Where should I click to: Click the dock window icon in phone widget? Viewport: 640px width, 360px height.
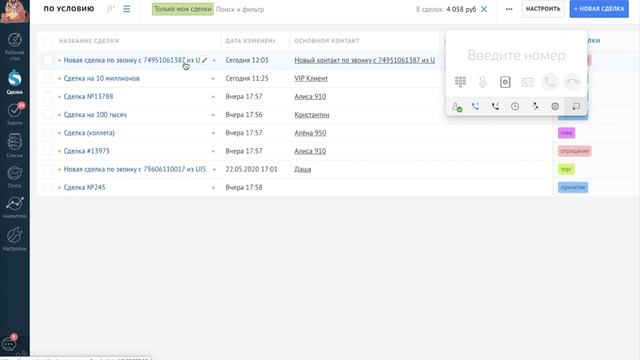pos(576,107)
